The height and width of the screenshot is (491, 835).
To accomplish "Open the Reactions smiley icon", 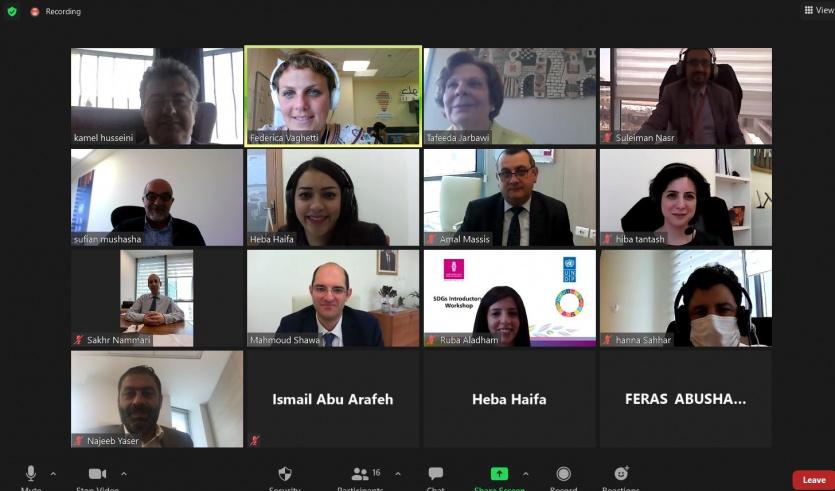I will point(621,473).
